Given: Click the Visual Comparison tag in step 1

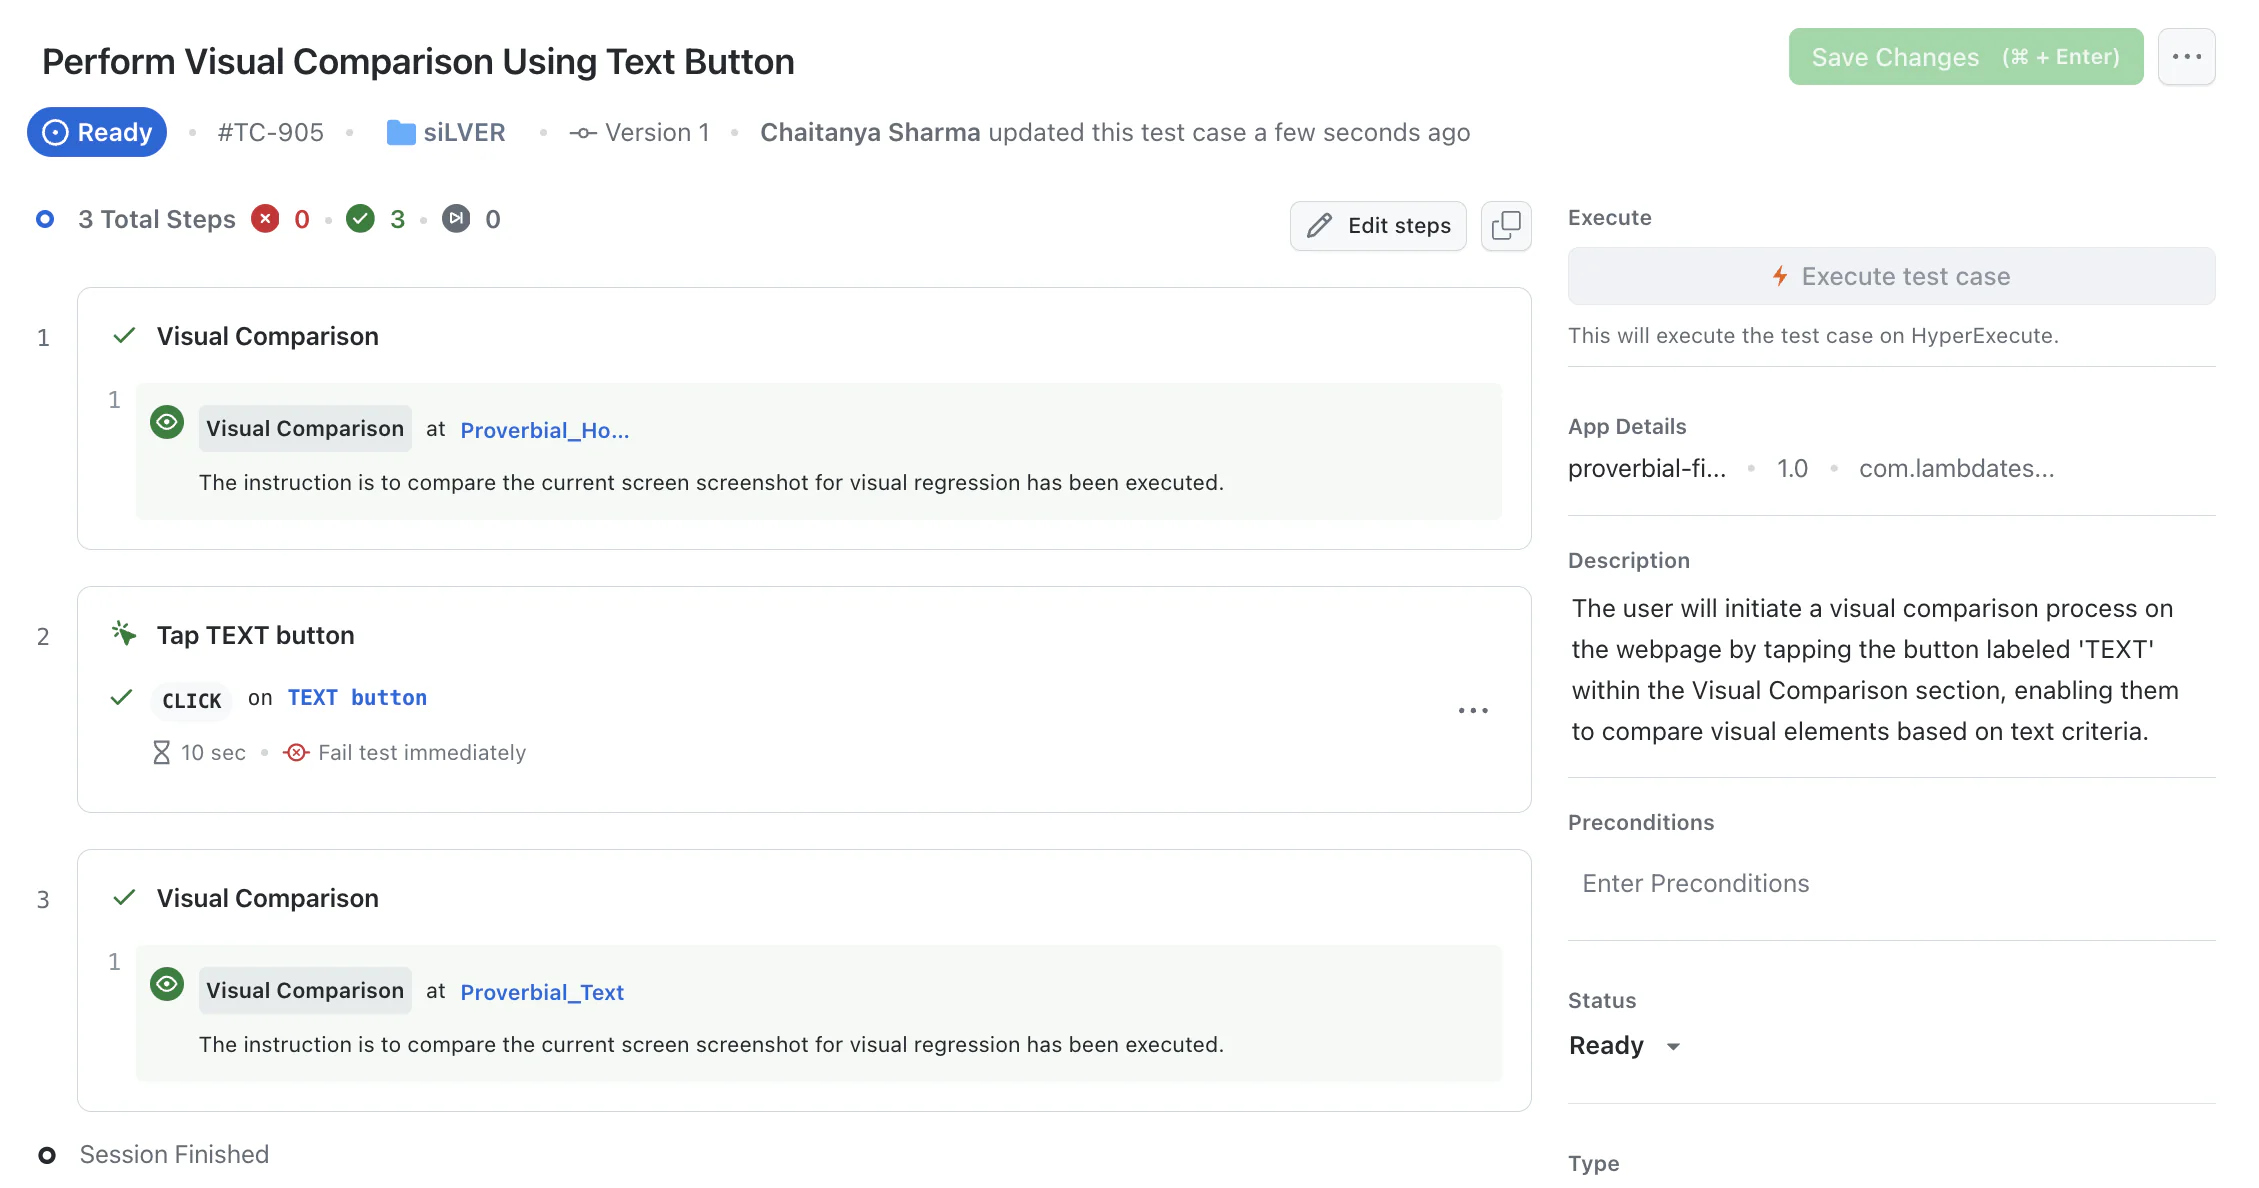Looking at the screenshot, I should [x=305, y=429].
